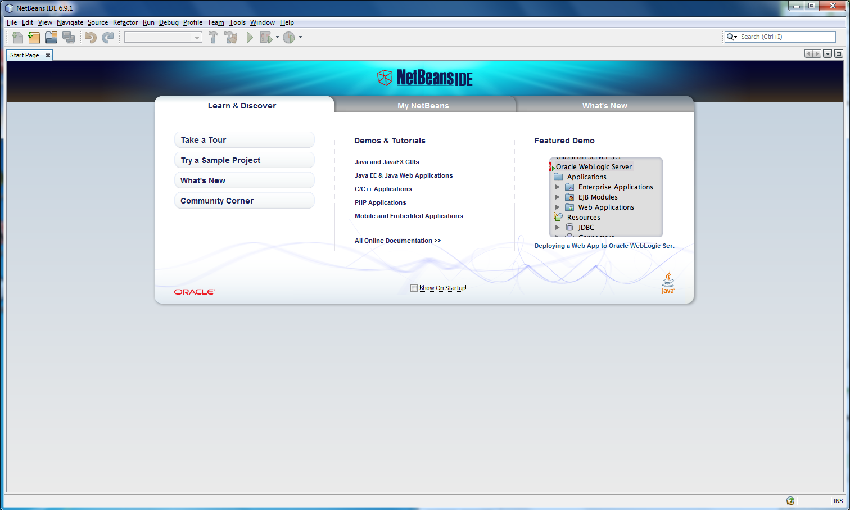Open the project configuration combo box
The width and height of the screenshot is (850, 510).
[x=163, y=37]
